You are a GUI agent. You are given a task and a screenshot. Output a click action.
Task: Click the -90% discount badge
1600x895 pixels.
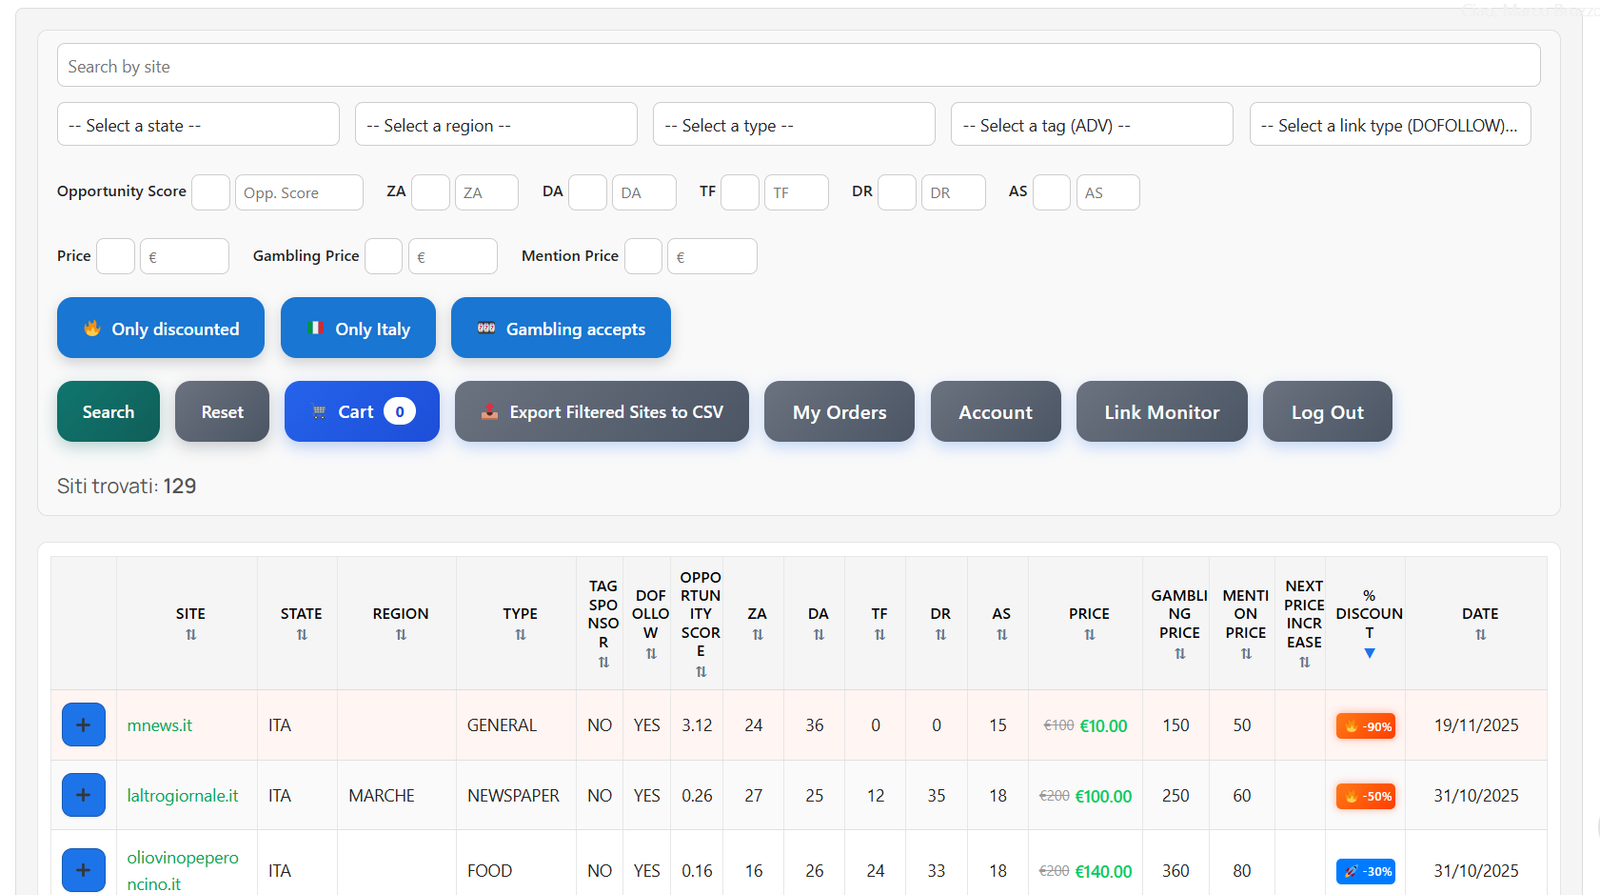pos(1366,726)
